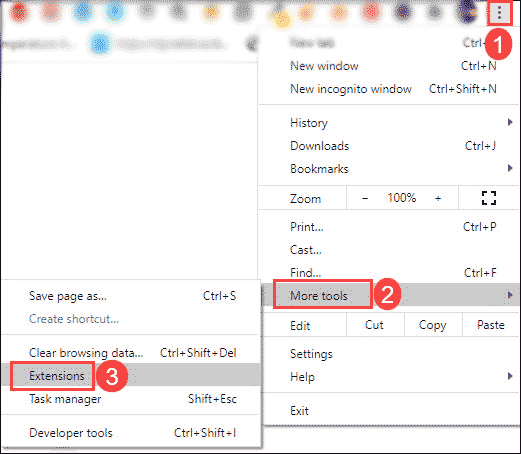Click the Cut button in Edit row
521x454 pixels.
(x=374, y=325)
